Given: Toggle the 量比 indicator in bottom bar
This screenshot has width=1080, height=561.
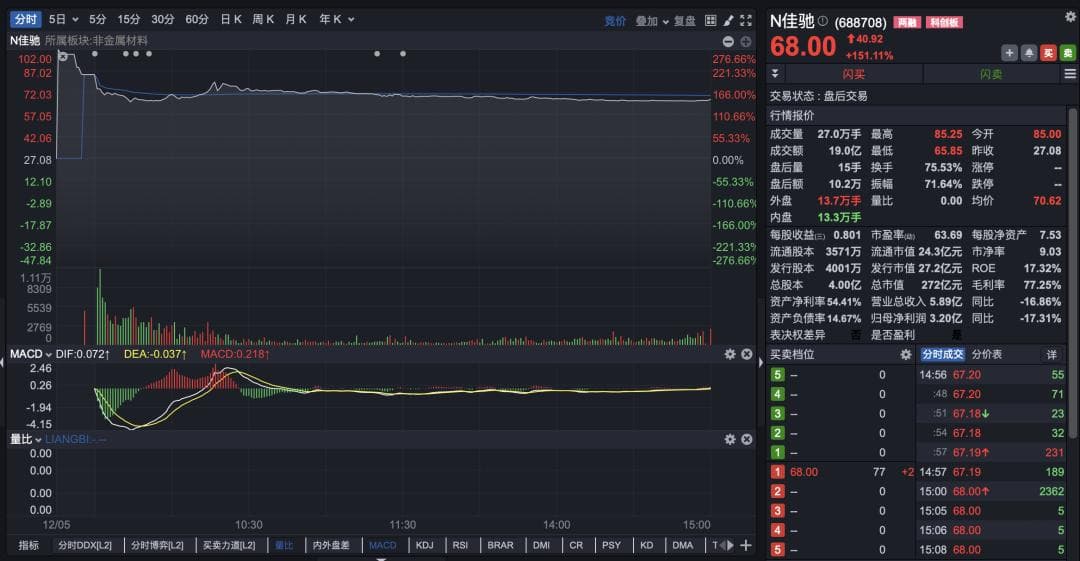Looking at the screenshot, I should [x=285, y=545].
